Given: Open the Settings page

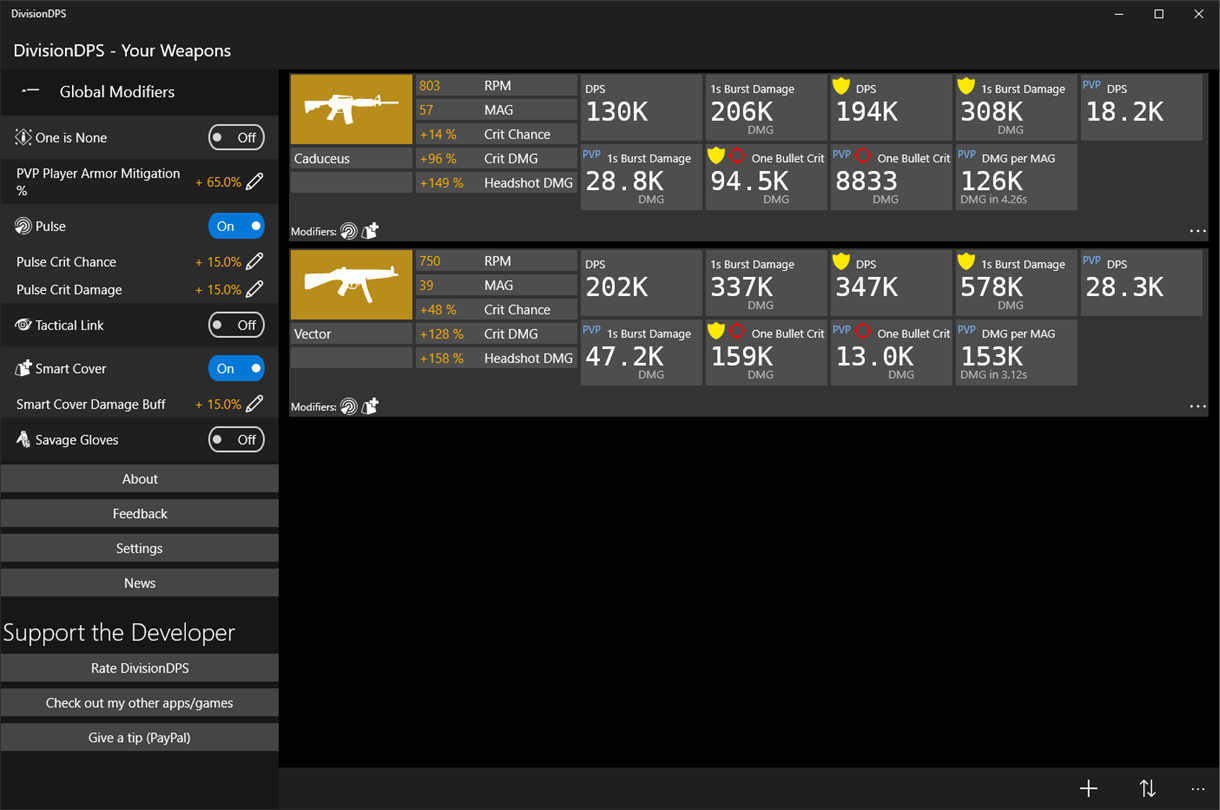Looking at the screenshot, I should [140, 548].
